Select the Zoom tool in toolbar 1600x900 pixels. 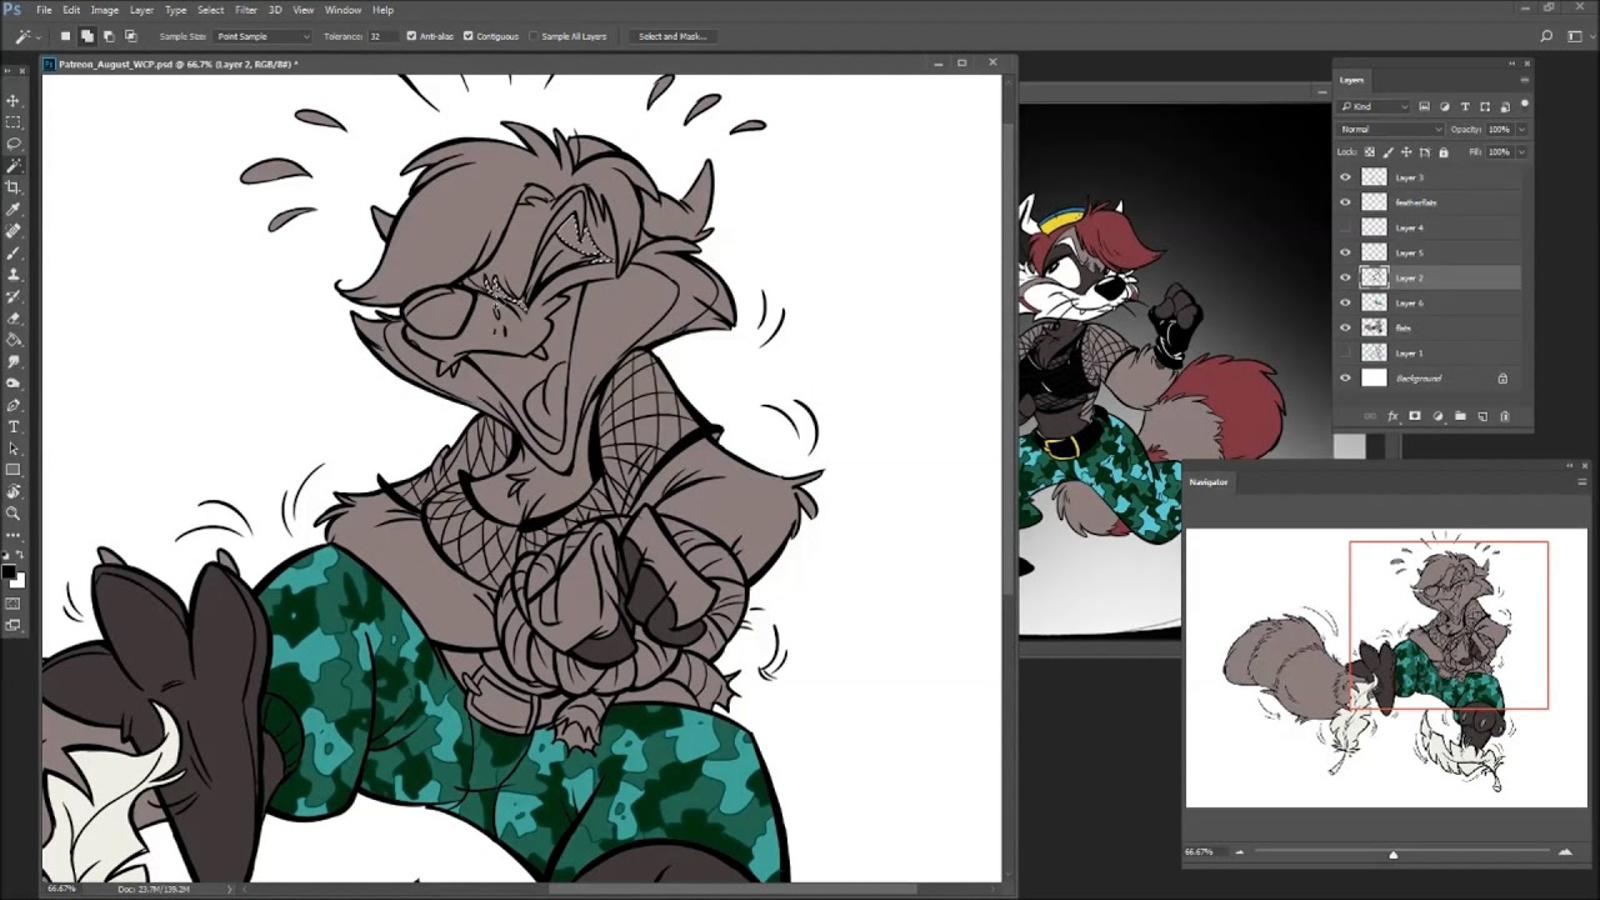point(13,513)
